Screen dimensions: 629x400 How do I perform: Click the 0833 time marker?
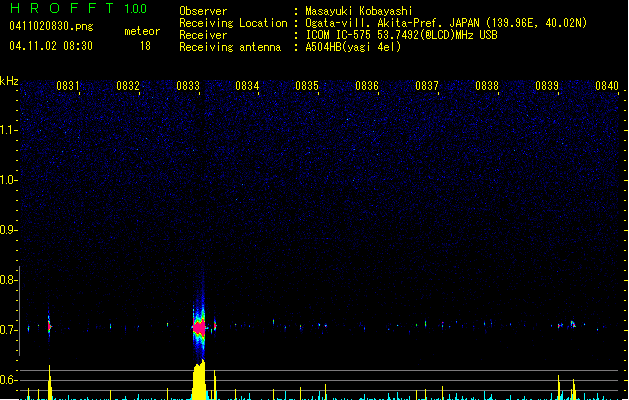pyautogui.click(x=187, y=87)
